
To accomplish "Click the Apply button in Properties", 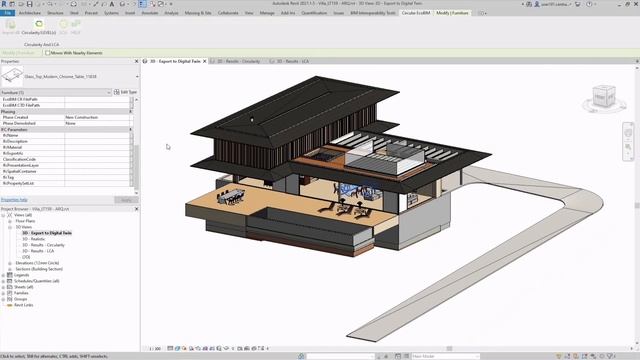I will click(x=126, y=200).
